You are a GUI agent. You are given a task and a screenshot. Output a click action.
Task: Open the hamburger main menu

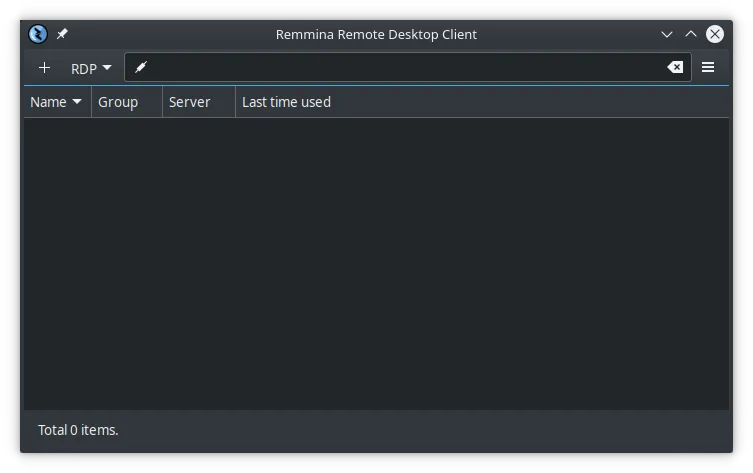pyautogui.click(x=708, y=68)
